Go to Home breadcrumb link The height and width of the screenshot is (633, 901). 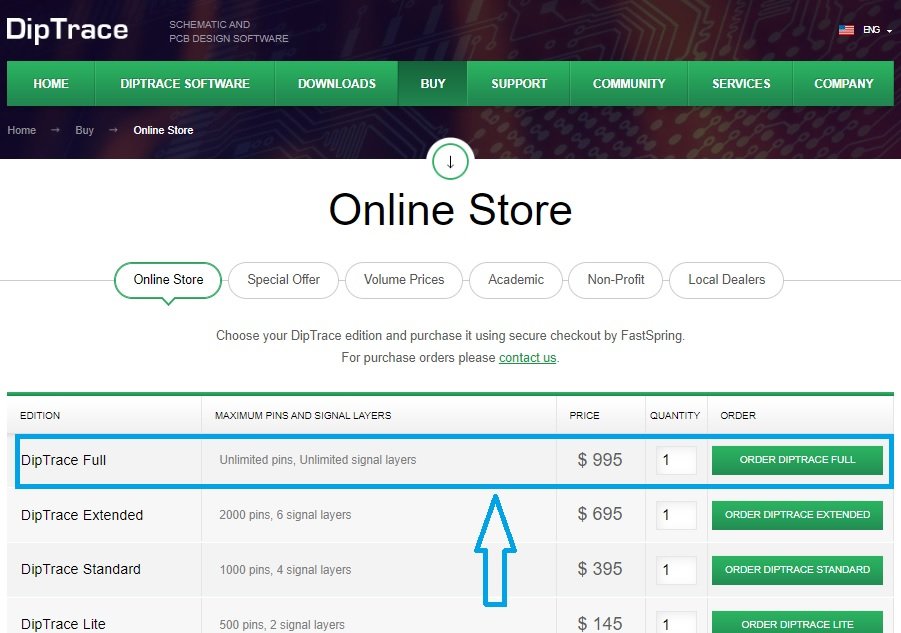pyautogui.click(x=22, y=130)
